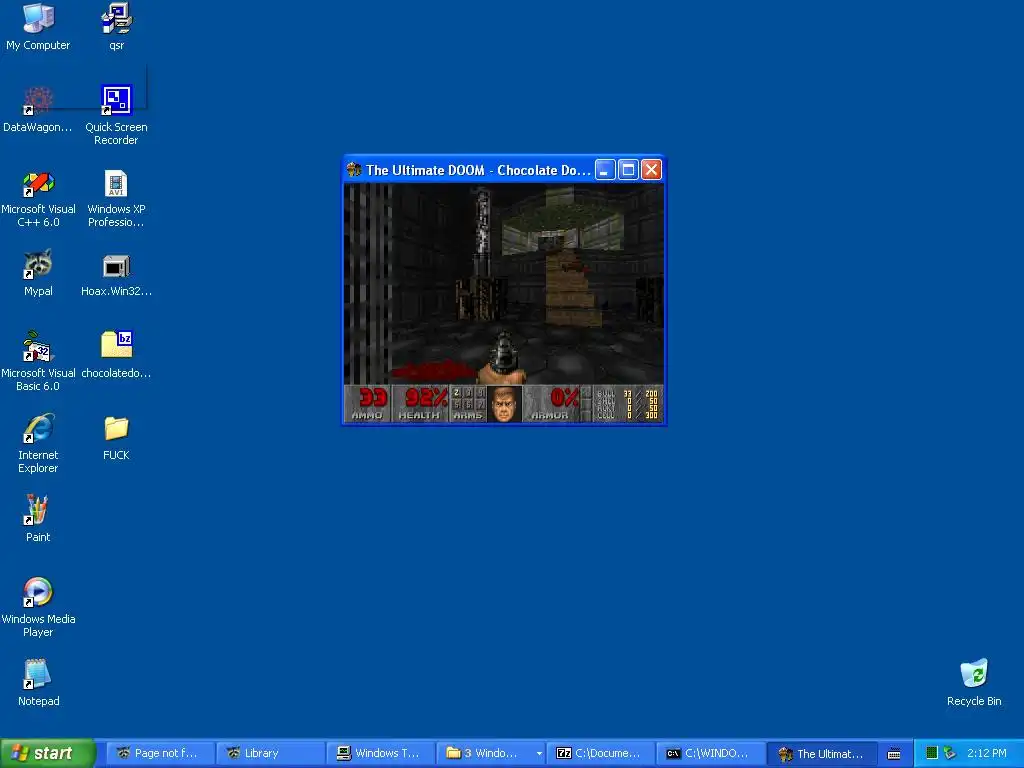This screenshot has width=1024, height=768.
Task: Select the DataWagon shortcut on desktop
Action: click(x=38, y=108)
